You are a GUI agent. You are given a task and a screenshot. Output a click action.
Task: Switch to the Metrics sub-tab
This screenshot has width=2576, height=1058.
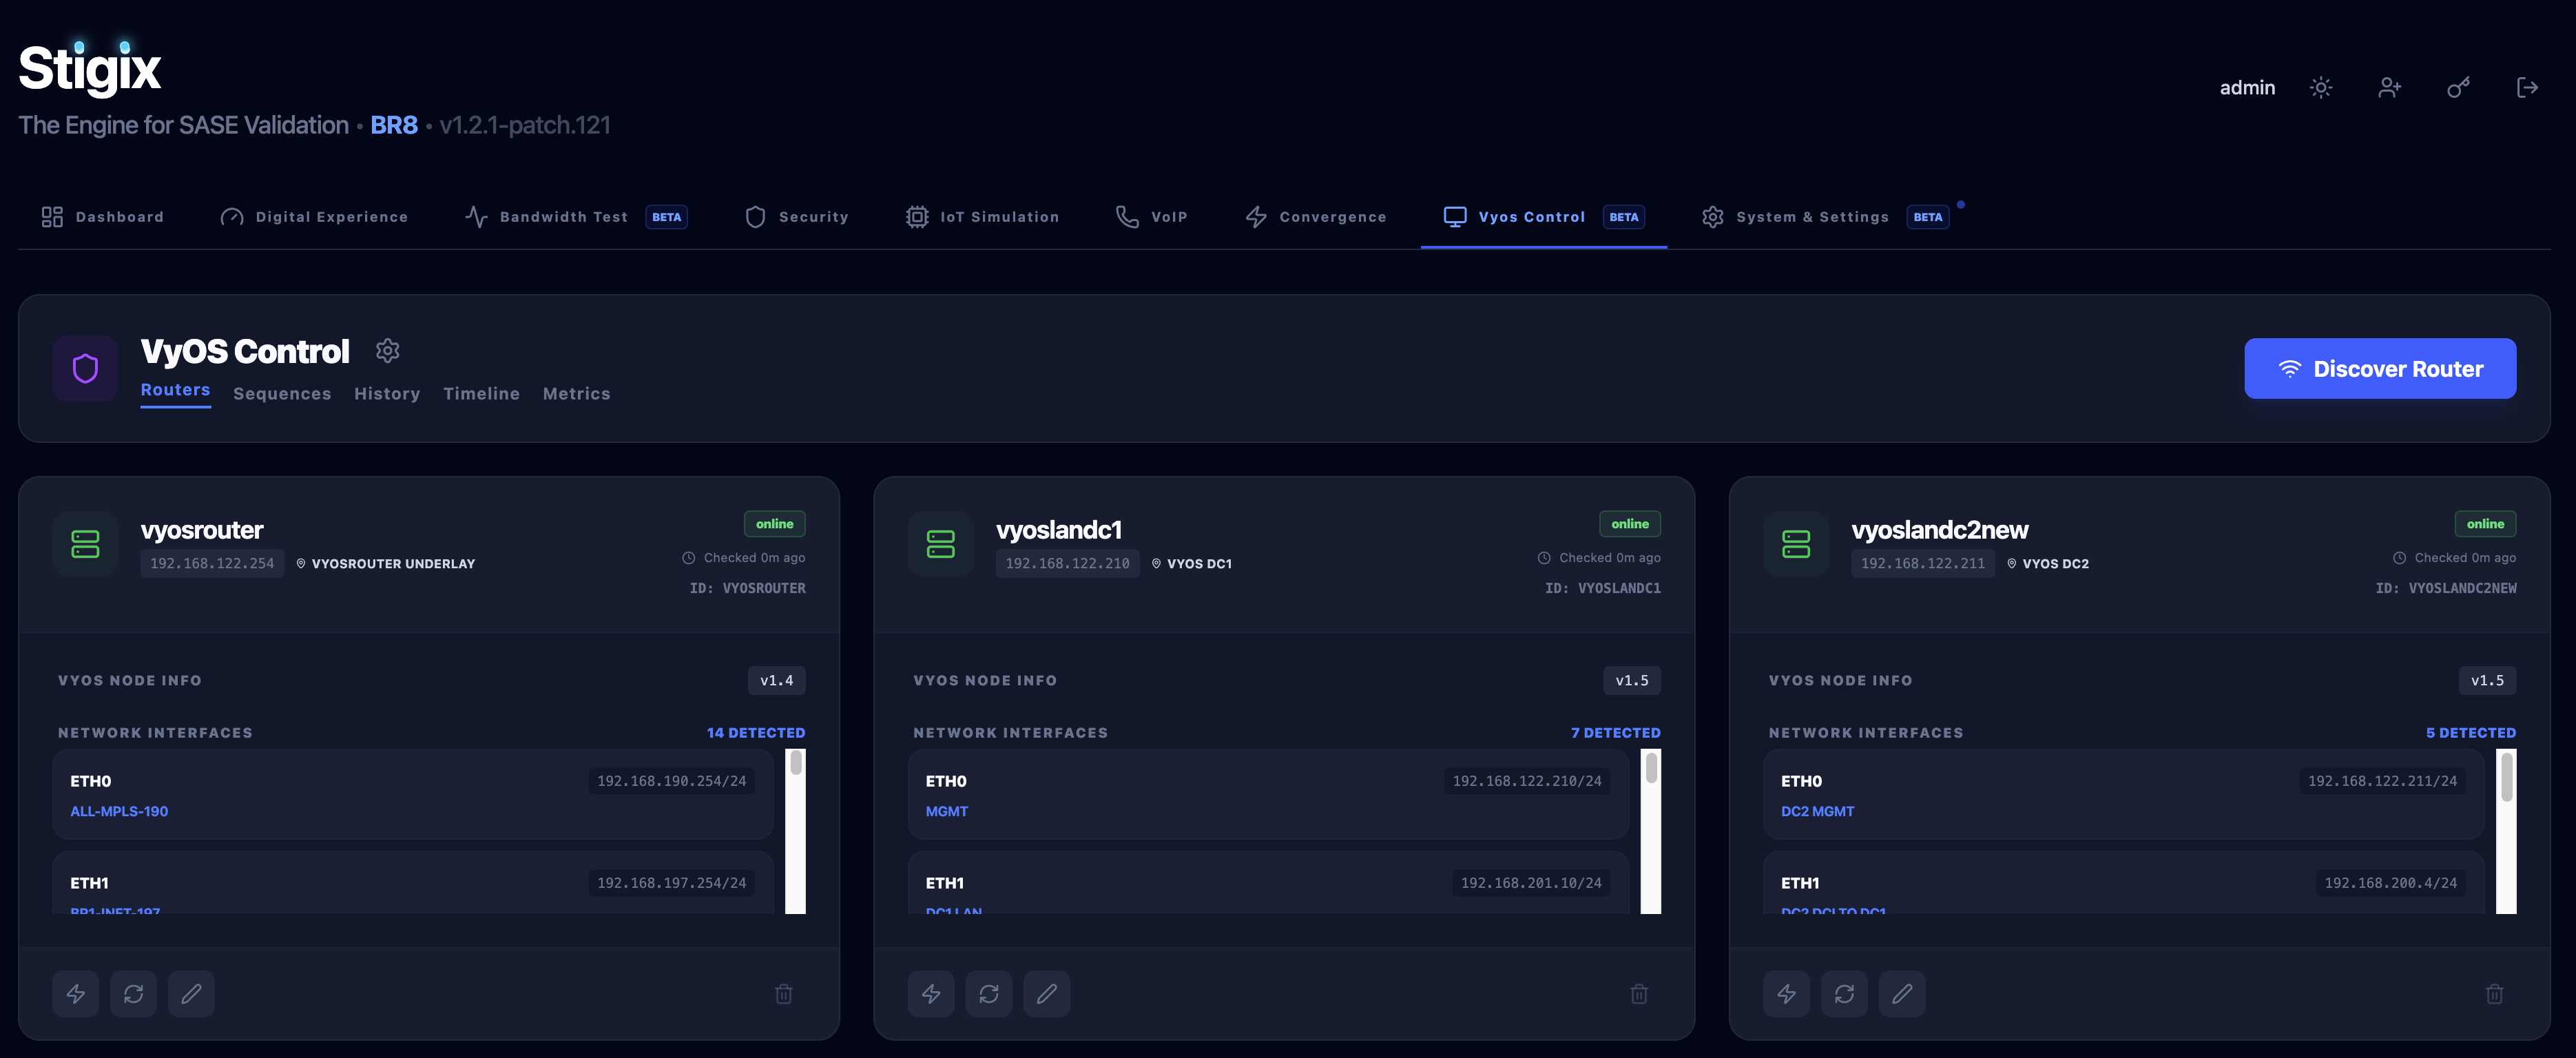[576, 394]
